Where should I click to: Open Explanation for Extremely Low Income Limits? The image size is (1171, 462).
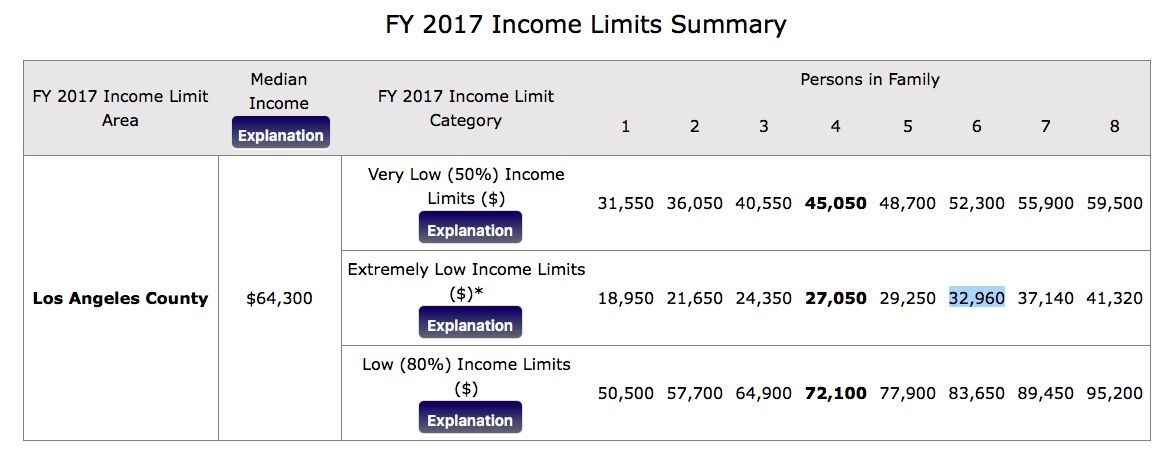point(469,325)
